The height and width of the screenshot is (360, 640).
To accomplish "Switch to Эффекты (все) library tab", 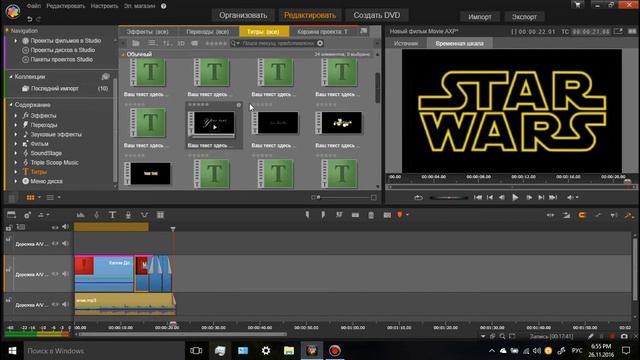I will 147,31.
